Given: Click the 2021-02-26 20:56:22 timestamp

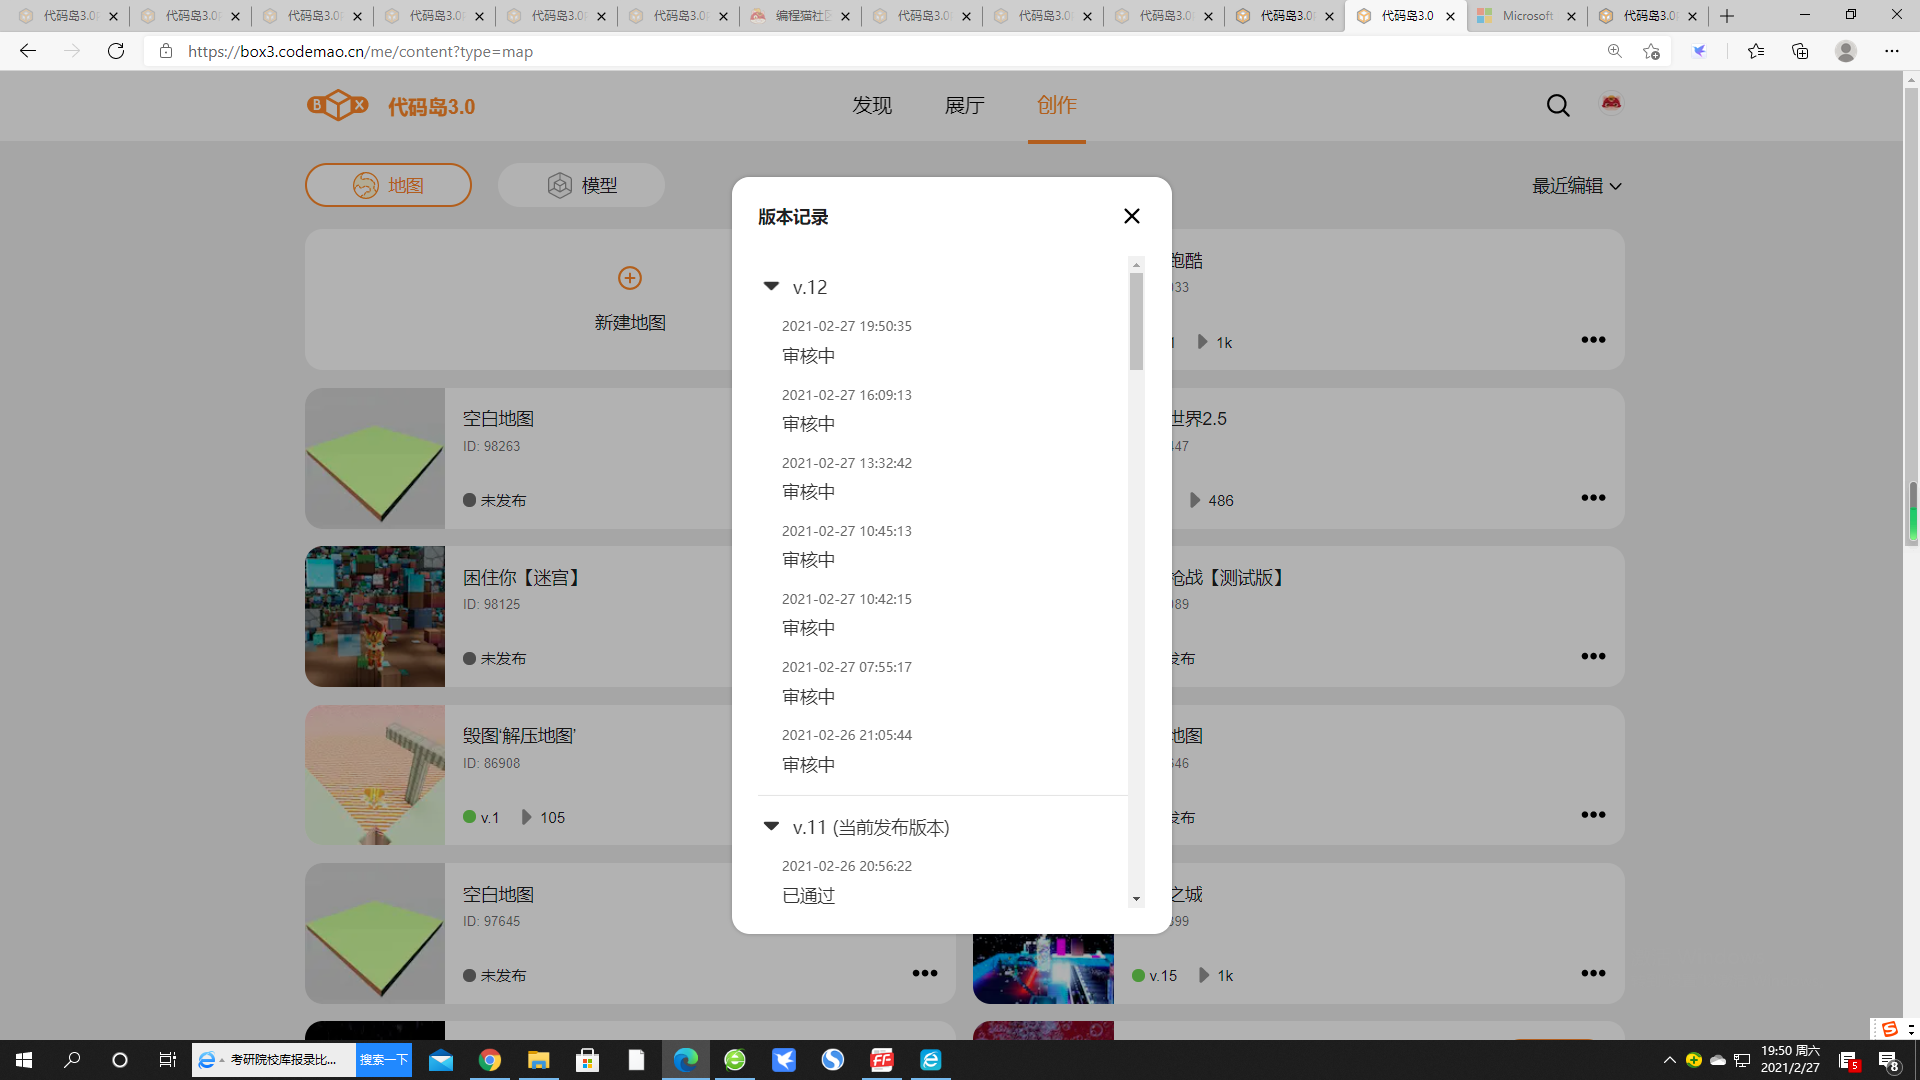Looking at the screenshot, I should point(847,866).
